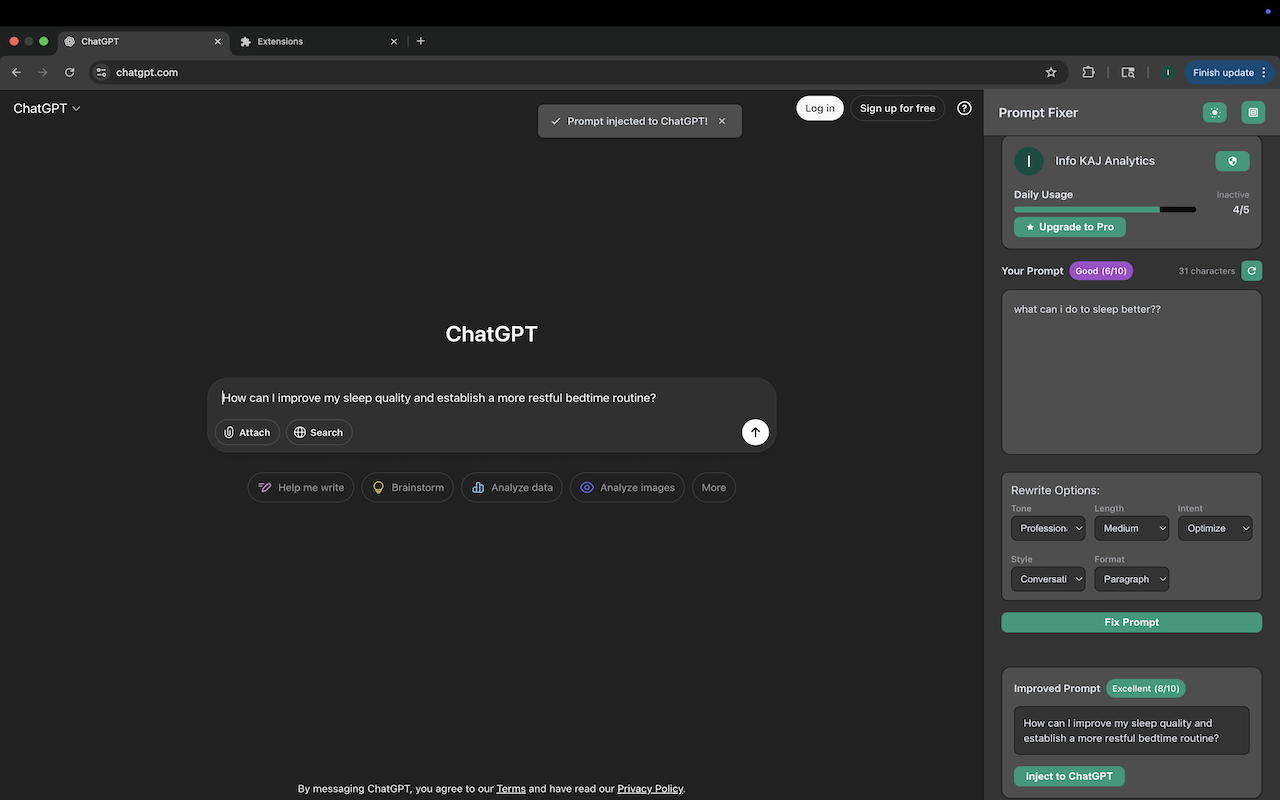
Task: Open the Format dropdown set to Paragraph
Action: click(1131, 579)
